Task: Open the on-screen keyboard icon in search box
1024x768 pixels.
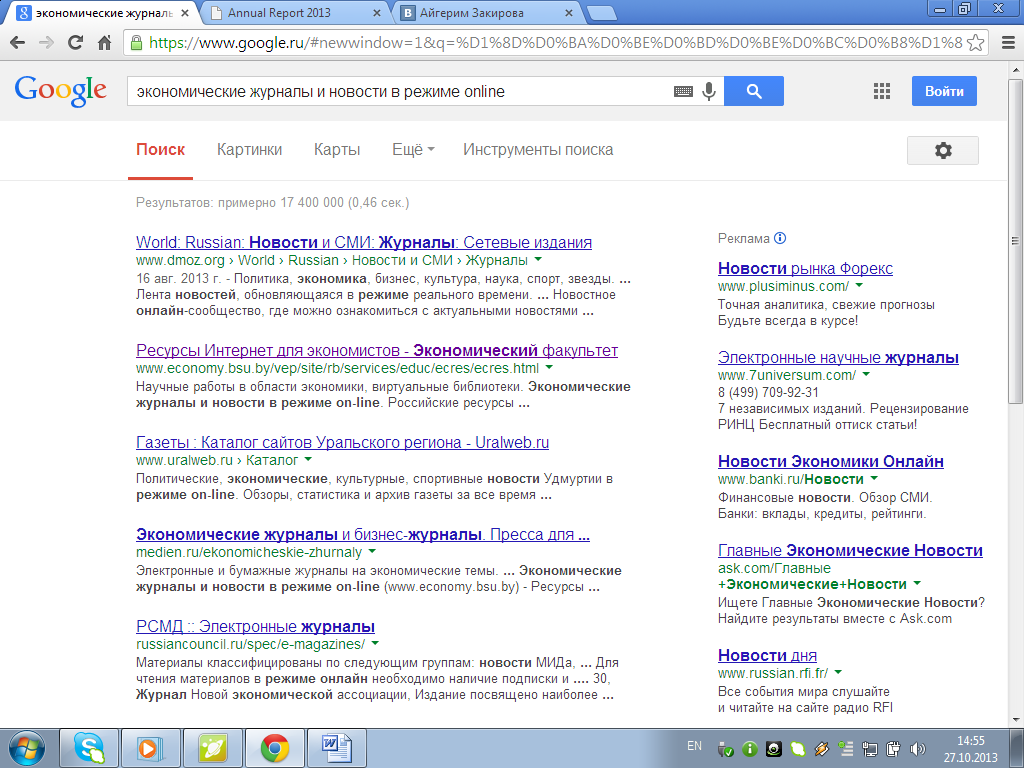Action: pyautogui.click(x=683, y=91)
